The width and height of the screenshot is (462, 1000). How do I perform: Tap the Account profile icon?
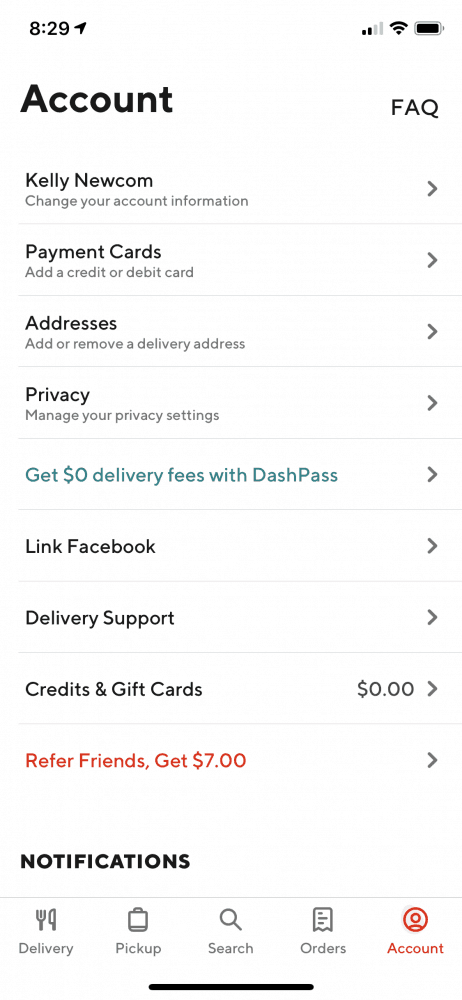click(415, 920)
